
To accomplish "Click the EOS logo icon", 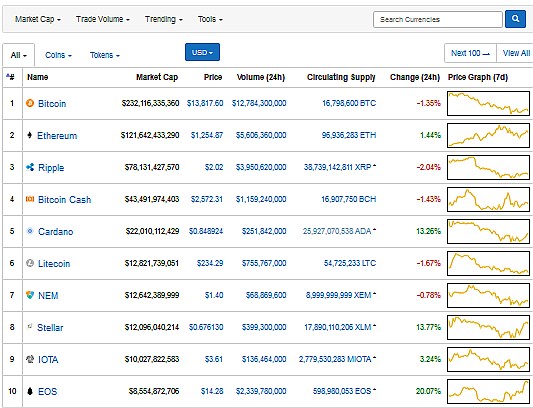I will tap(30, 391).
